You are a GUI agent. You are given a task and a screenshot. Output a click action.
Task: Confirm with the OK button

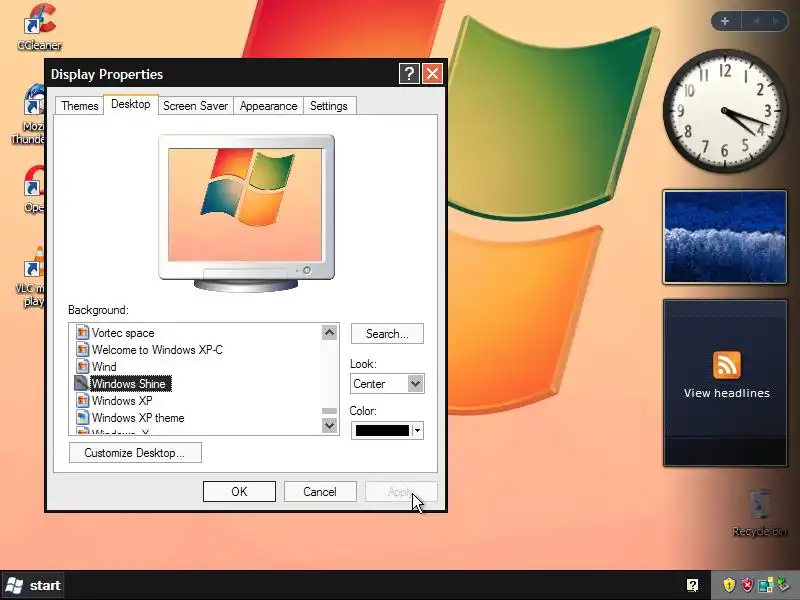pyautogui.click(x=239, y=491)
